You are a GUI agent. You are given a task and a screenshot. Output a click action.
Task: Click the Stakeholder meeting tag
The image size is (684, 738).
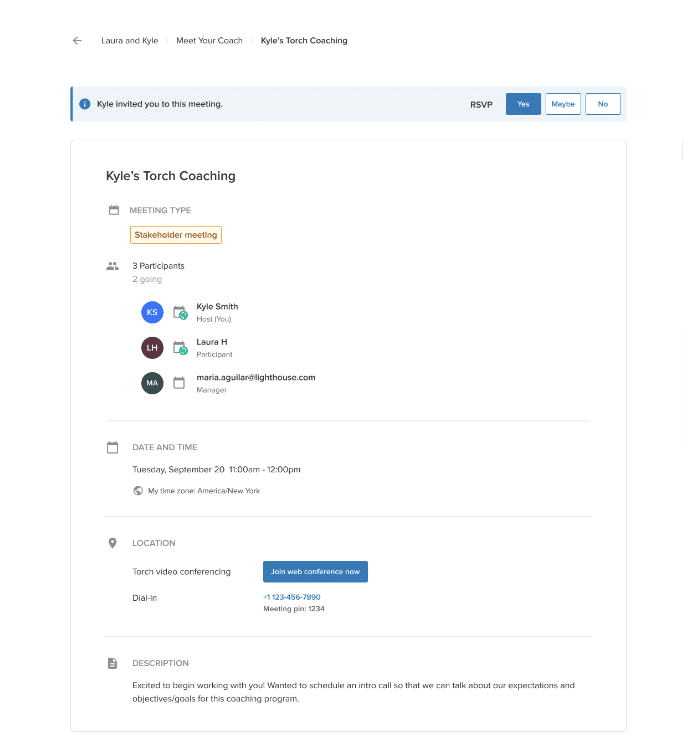click(x=175, y=235)
